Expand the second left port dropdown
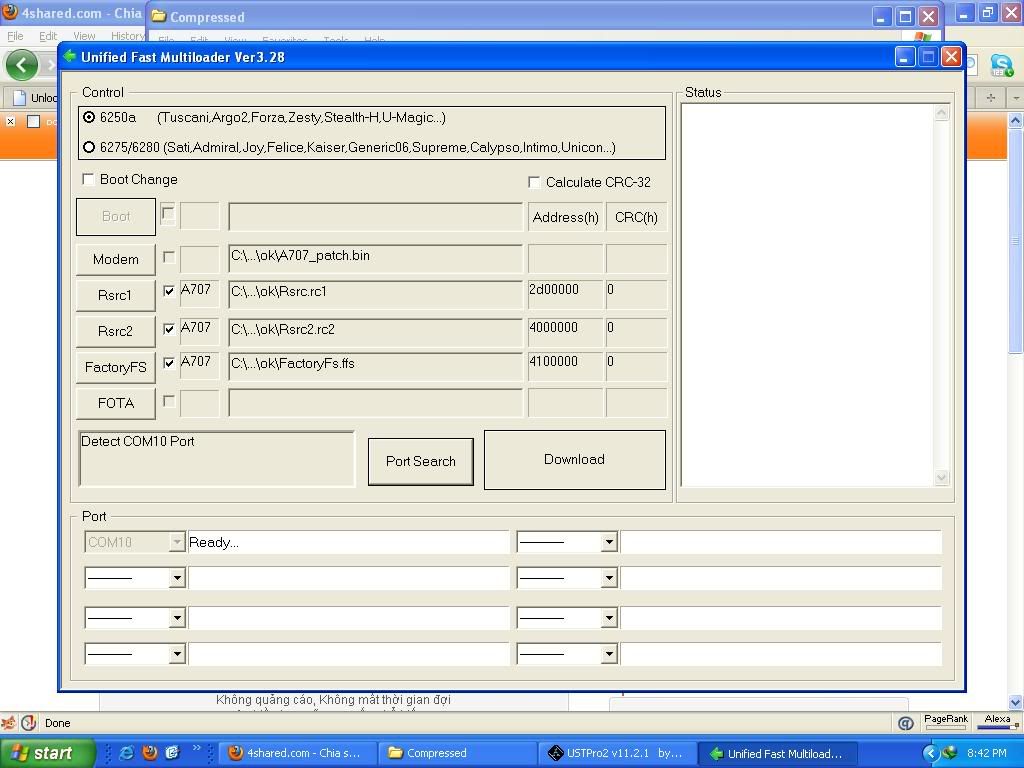1024x768 pixels. [x=177, y=578]
